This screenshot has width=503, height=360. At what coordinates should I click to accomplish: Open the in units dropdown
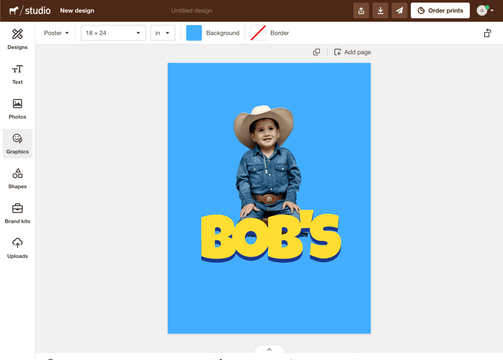tap(163, 33)
